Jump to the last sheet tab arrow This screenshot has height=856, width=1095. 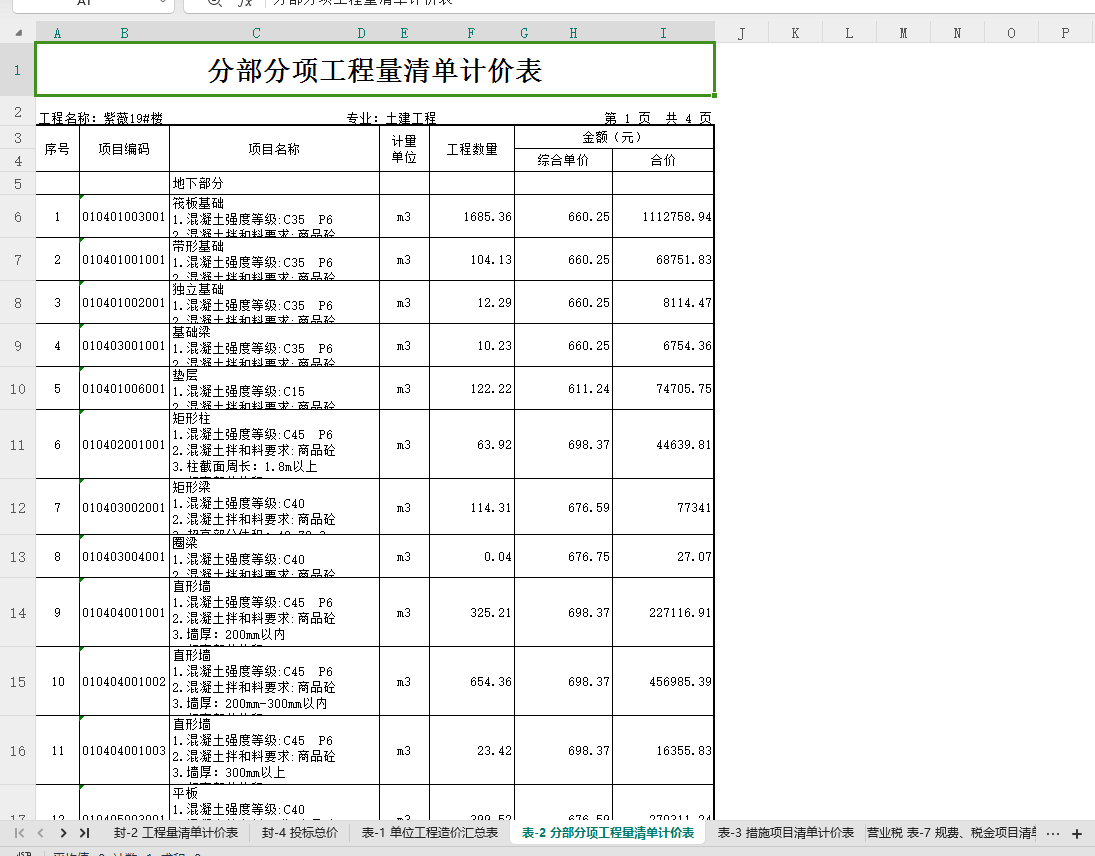point(84,832)
